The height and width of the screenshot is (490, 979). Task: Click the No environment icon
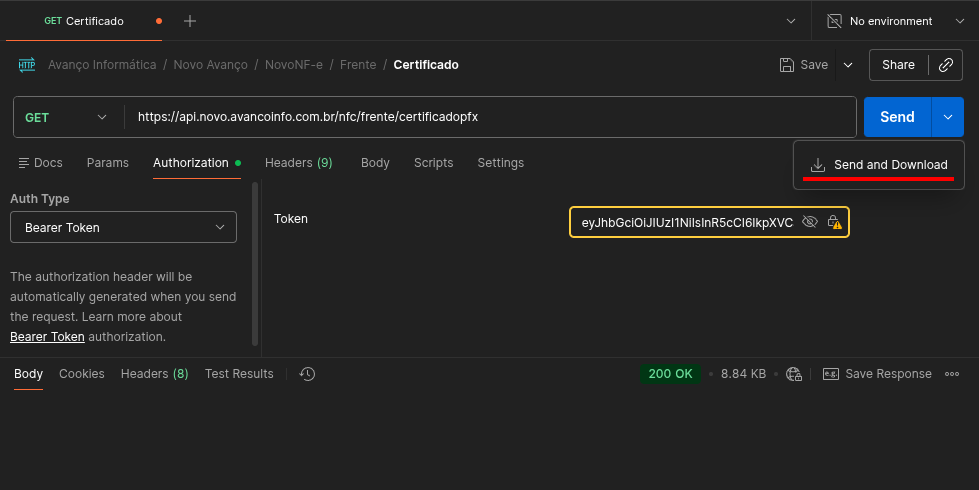834,21
